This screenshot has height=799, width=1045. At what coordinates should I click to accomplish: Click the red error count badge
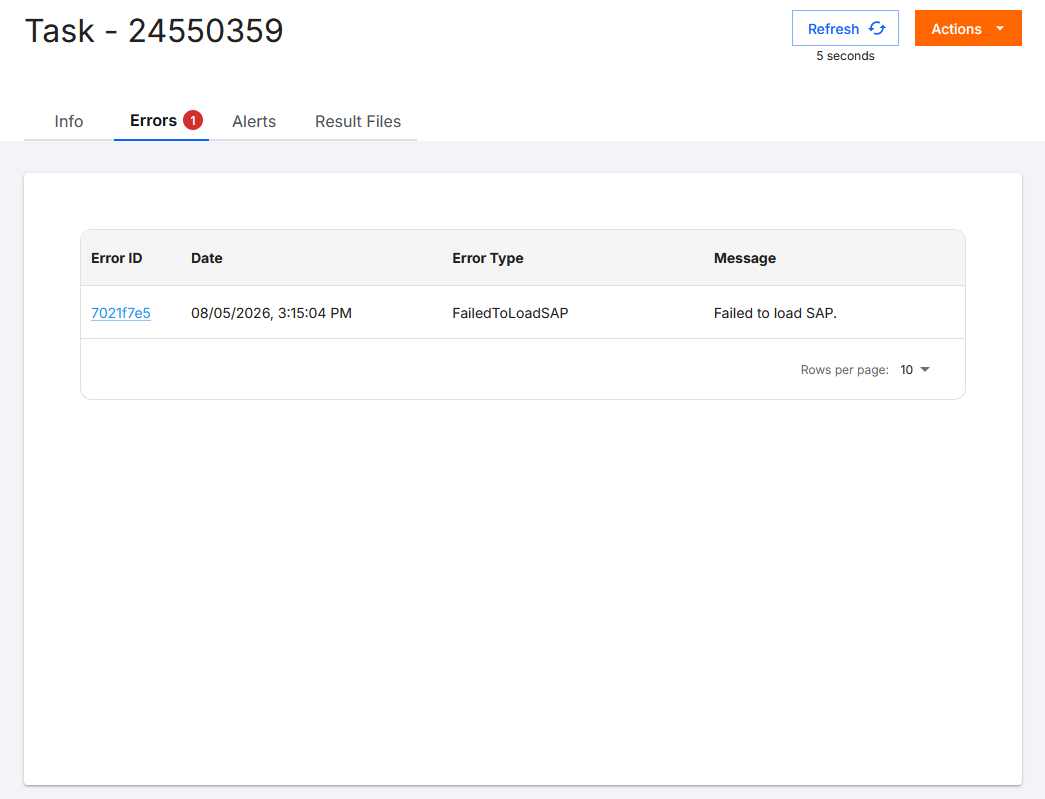pyautogui.click(x=193, y=120)
